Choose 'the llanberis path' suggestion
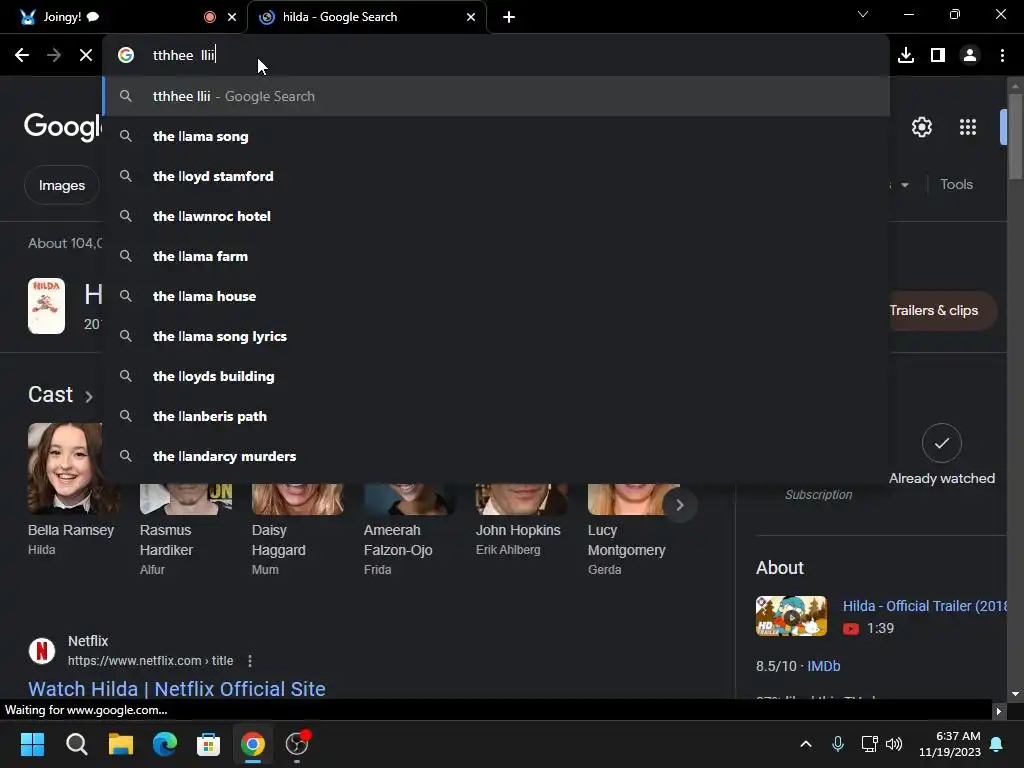This screenshot has width=1024, height=768. 496,416
